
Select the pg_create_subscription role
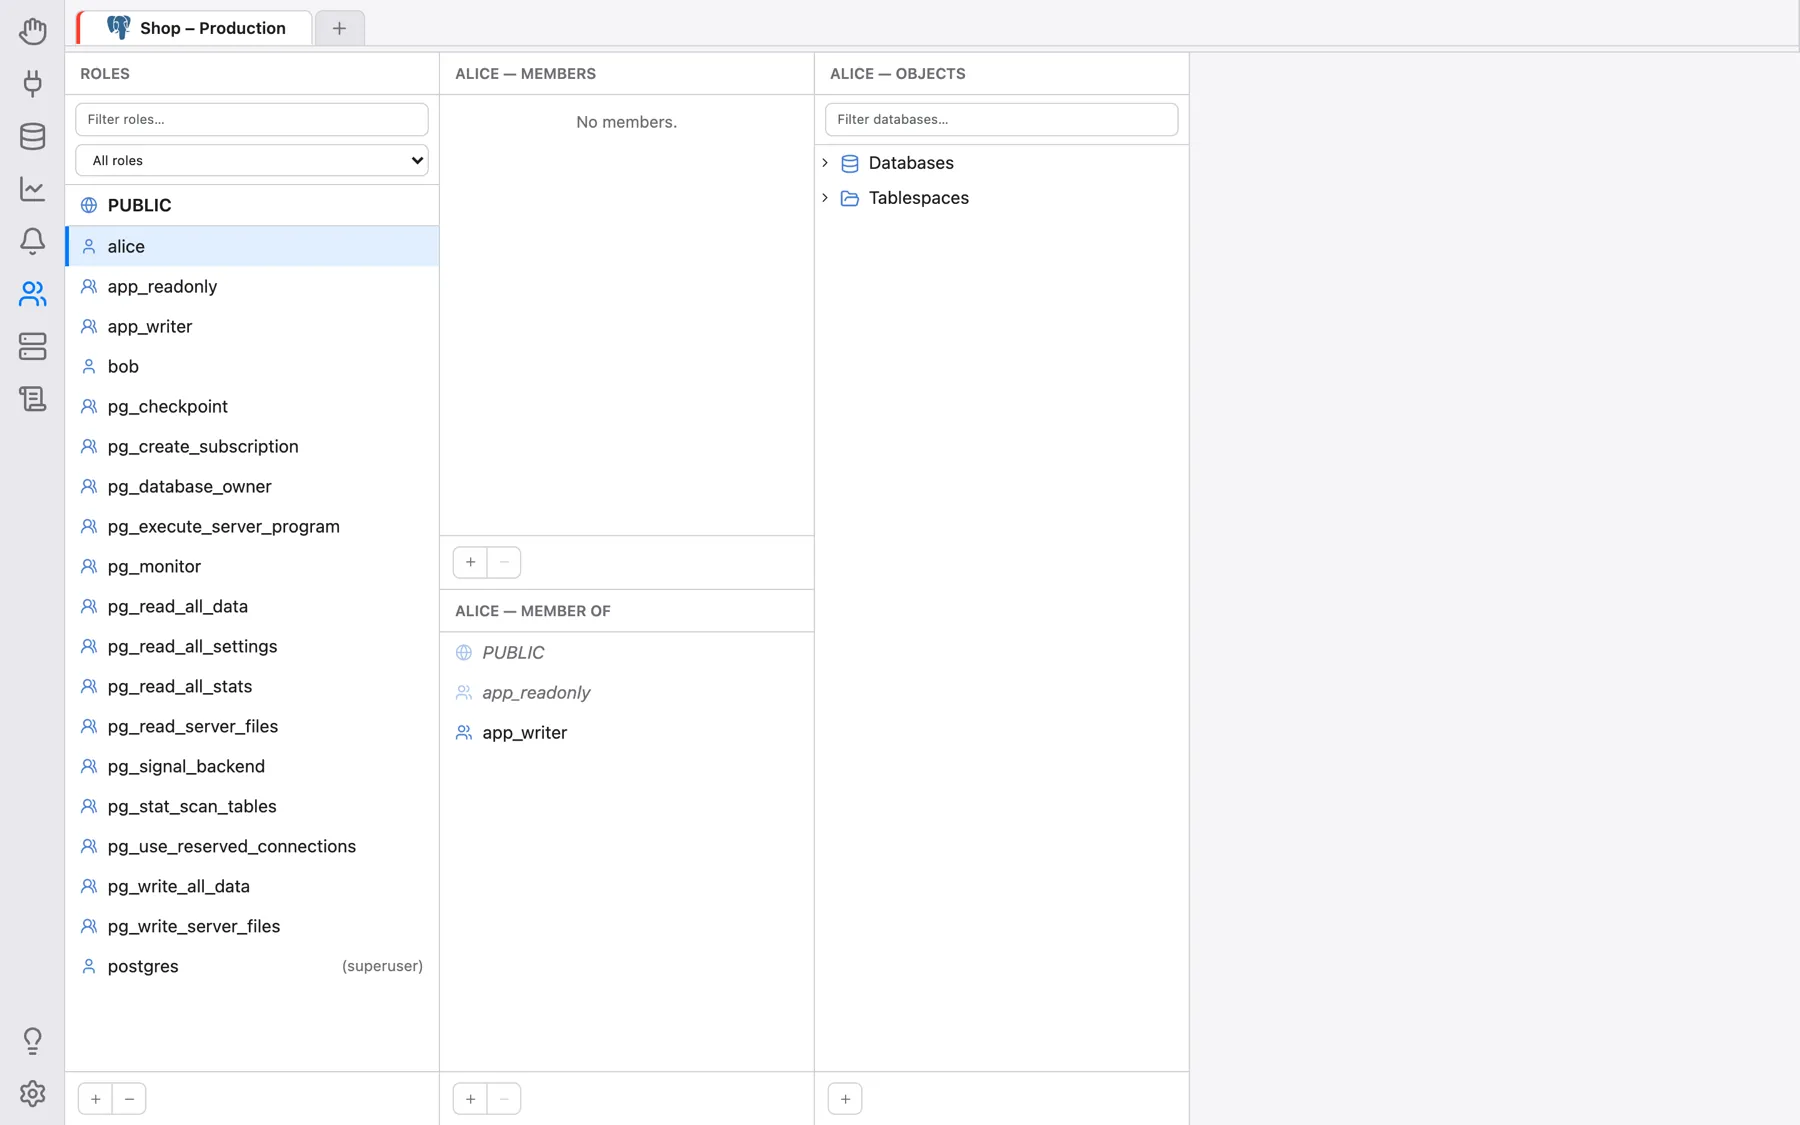click(x=252, y=446)
